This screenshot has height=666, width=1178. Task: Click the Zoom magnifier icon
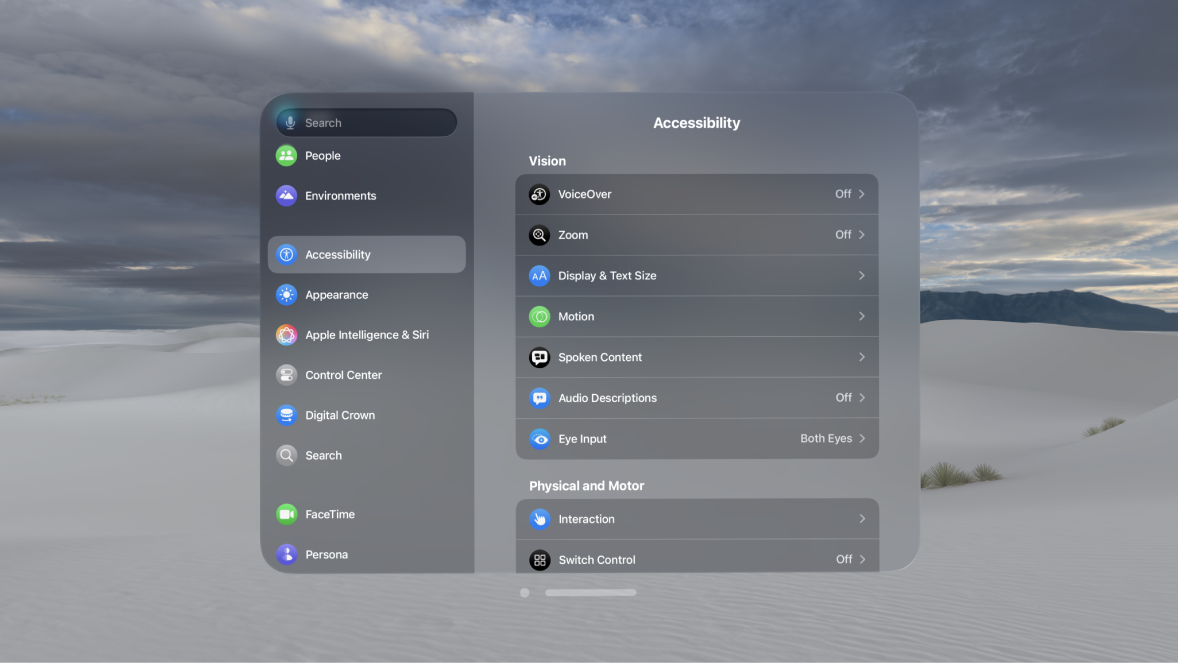pos(539,235)
